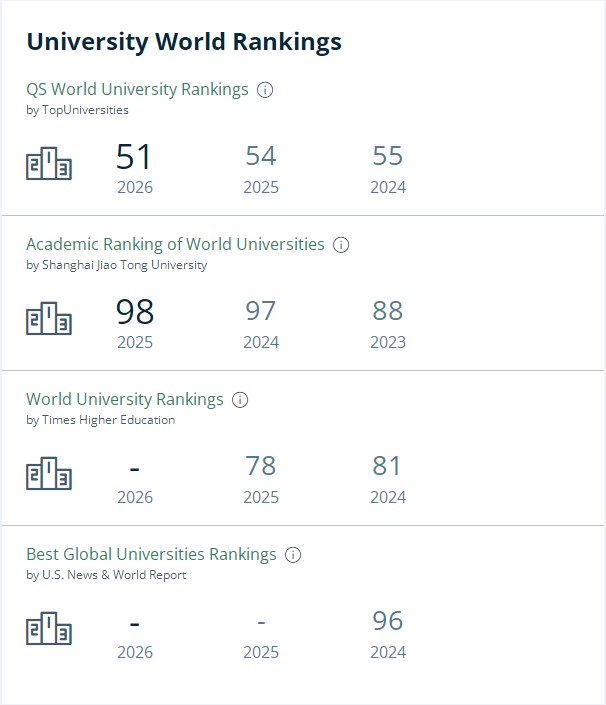Select U.S. News 2024 rank value 96

388,621
